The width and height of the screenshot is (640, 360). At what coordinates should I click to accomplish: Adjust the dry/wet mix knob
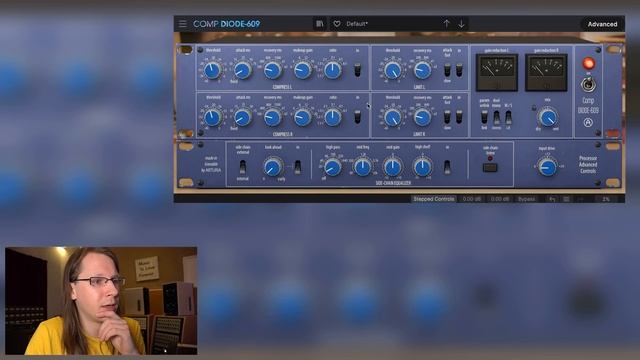547,118
